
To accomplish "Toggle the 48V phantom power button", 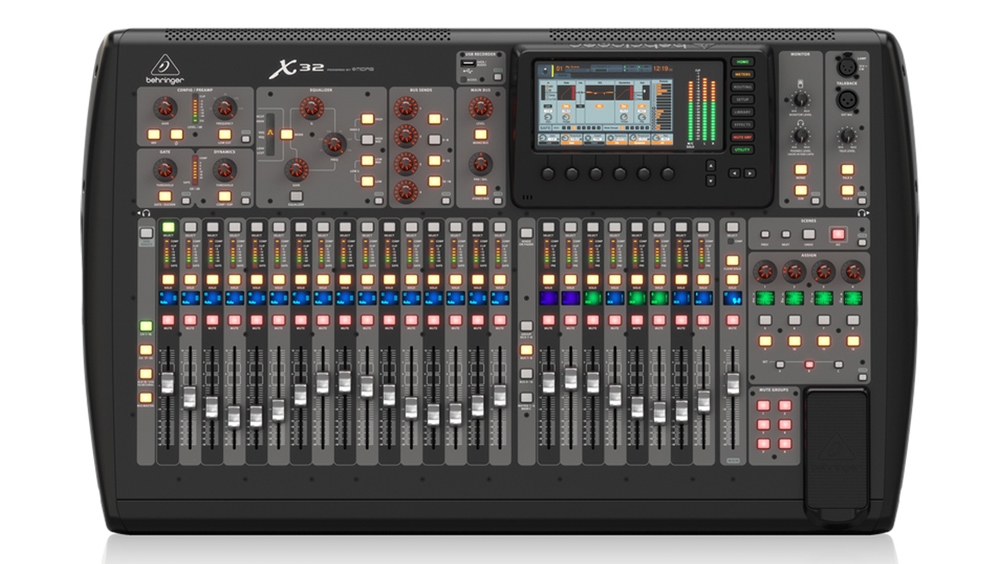I will 154,135.
